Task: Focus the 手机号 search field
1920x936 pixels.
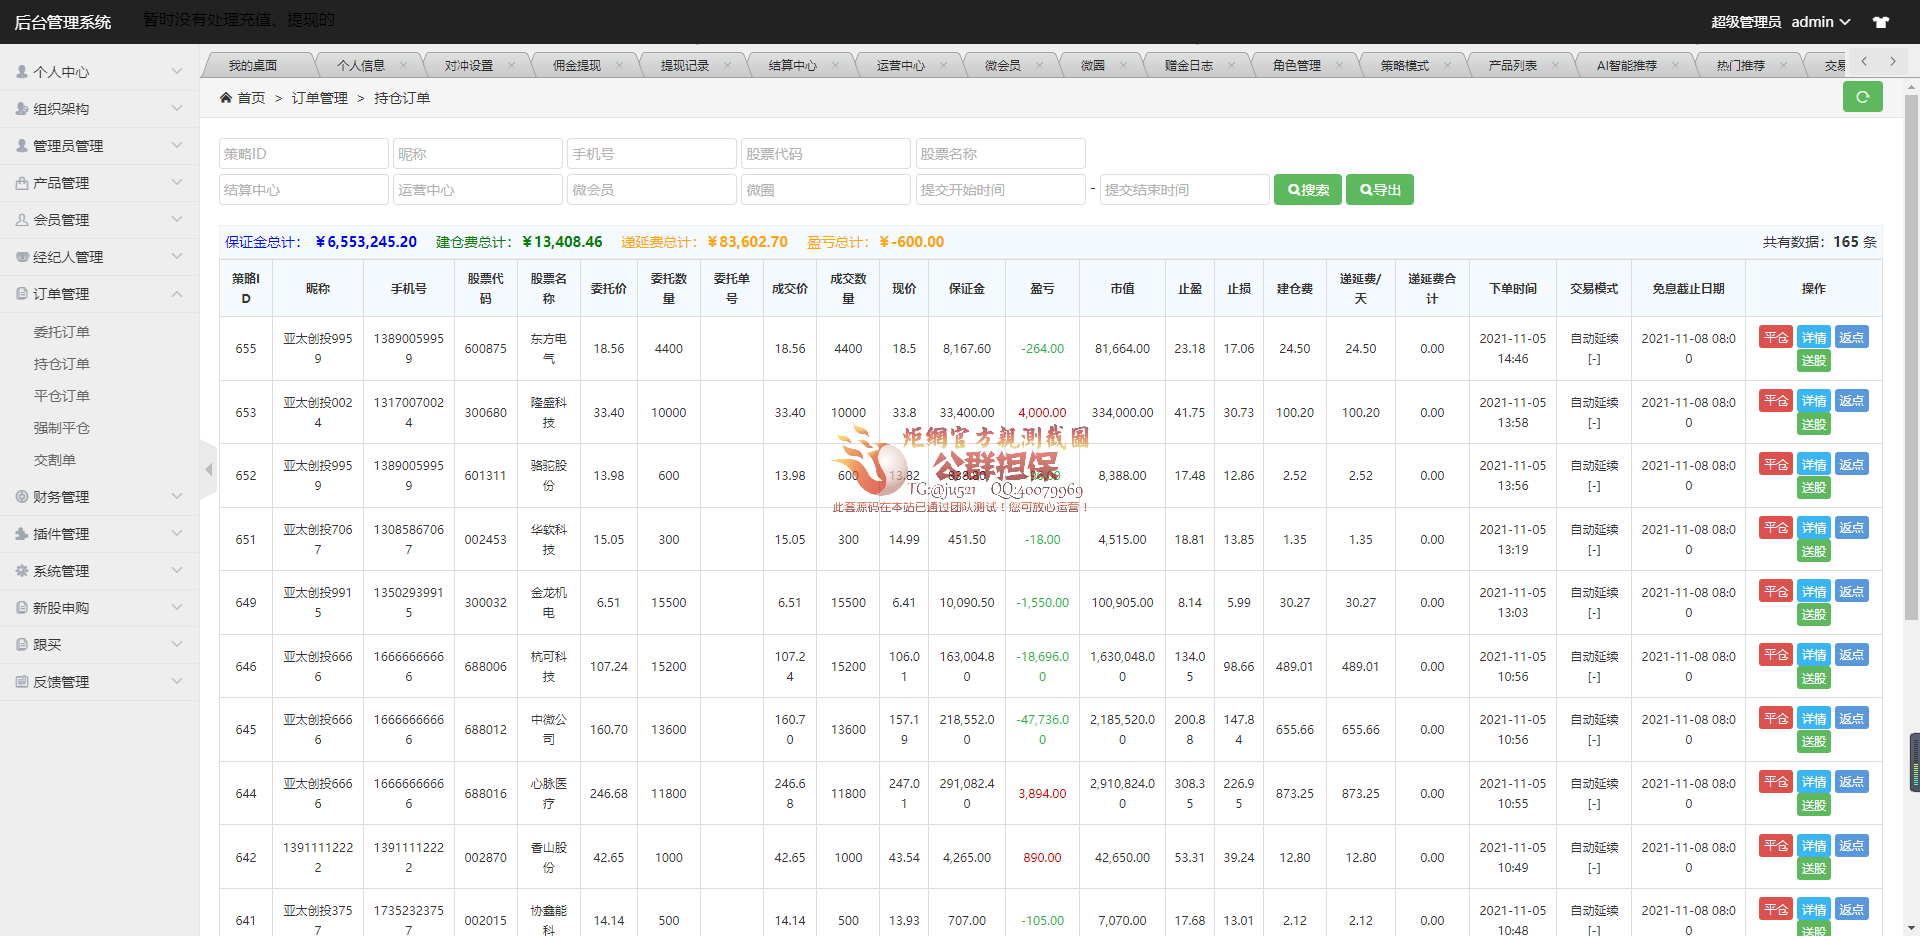Action: (x=652, y=154)
